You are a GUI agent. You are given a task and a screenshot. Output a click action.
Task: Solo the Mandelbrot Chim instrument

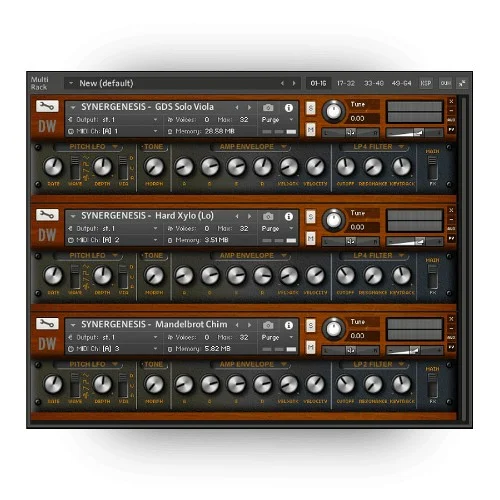point(311,326)
